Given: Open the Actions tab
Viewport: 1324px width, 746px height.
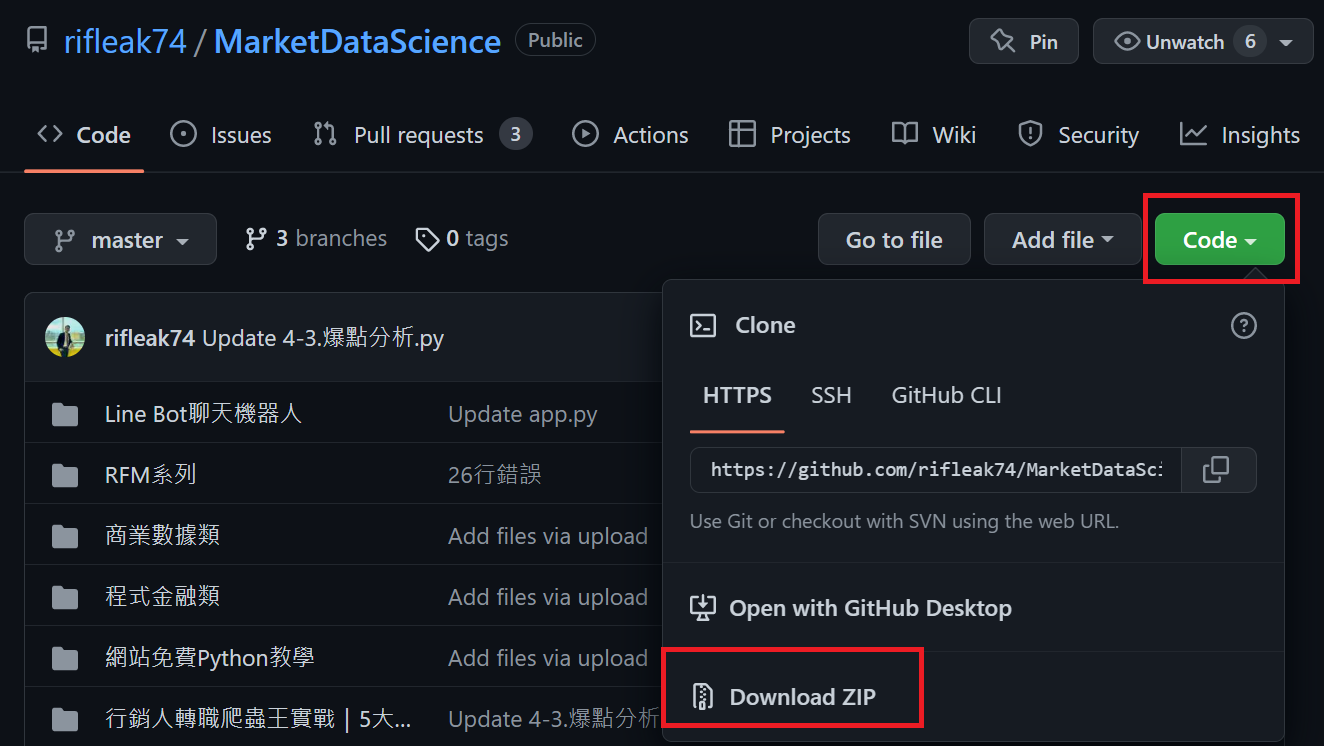Looking at the screenshot, I should (630, 135).
